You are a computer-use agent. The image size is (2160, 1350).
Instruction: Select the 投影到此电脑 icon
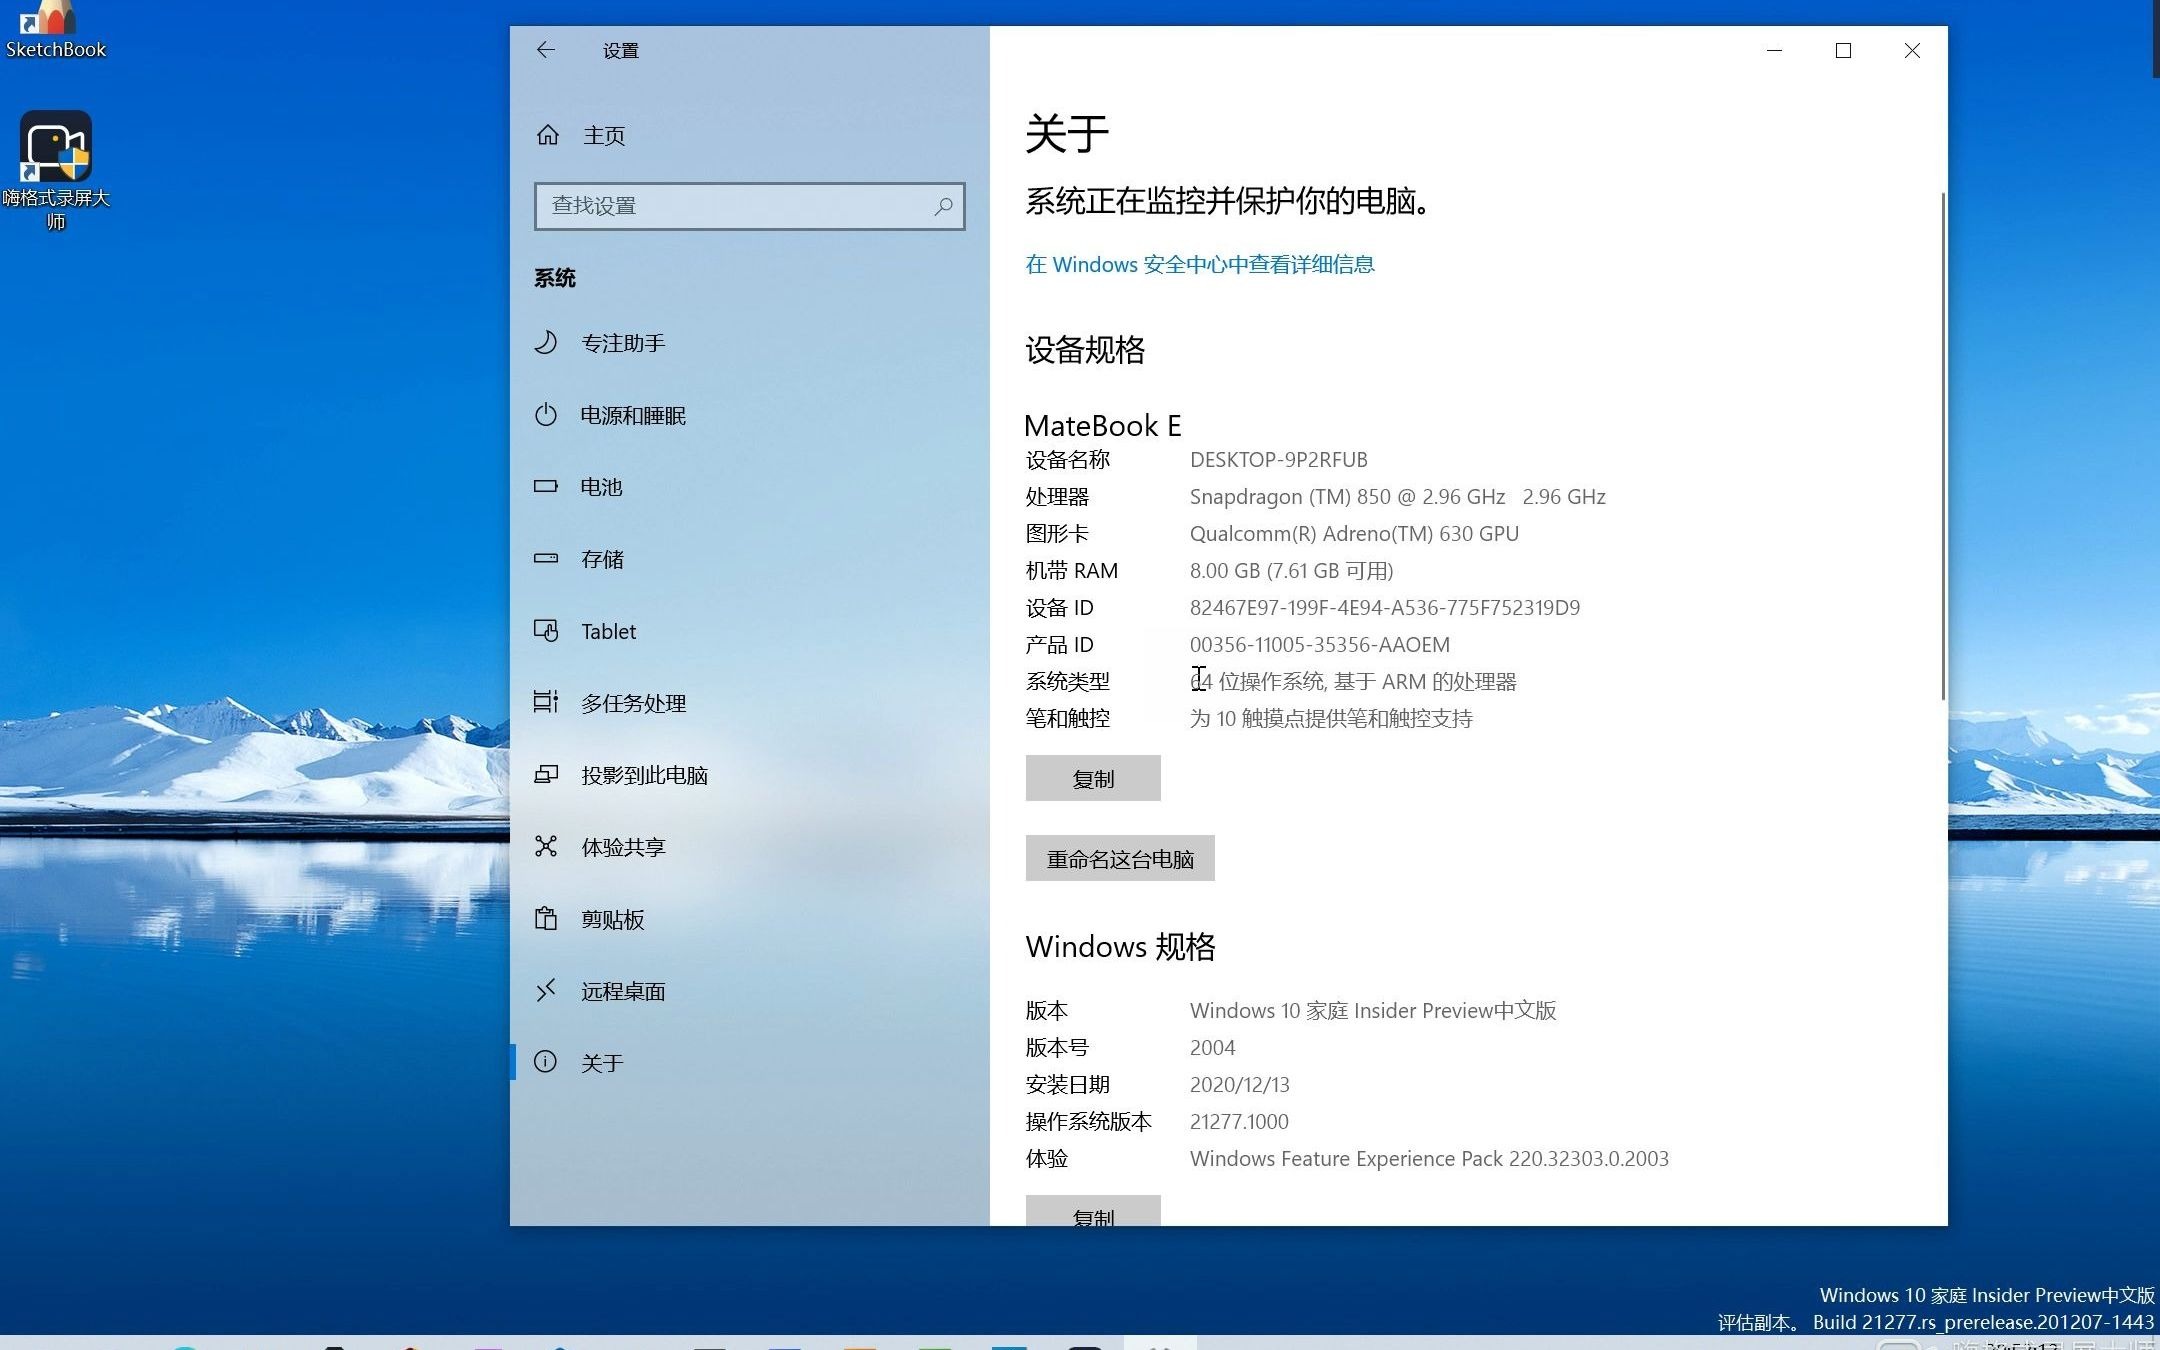tap(545, 775)
